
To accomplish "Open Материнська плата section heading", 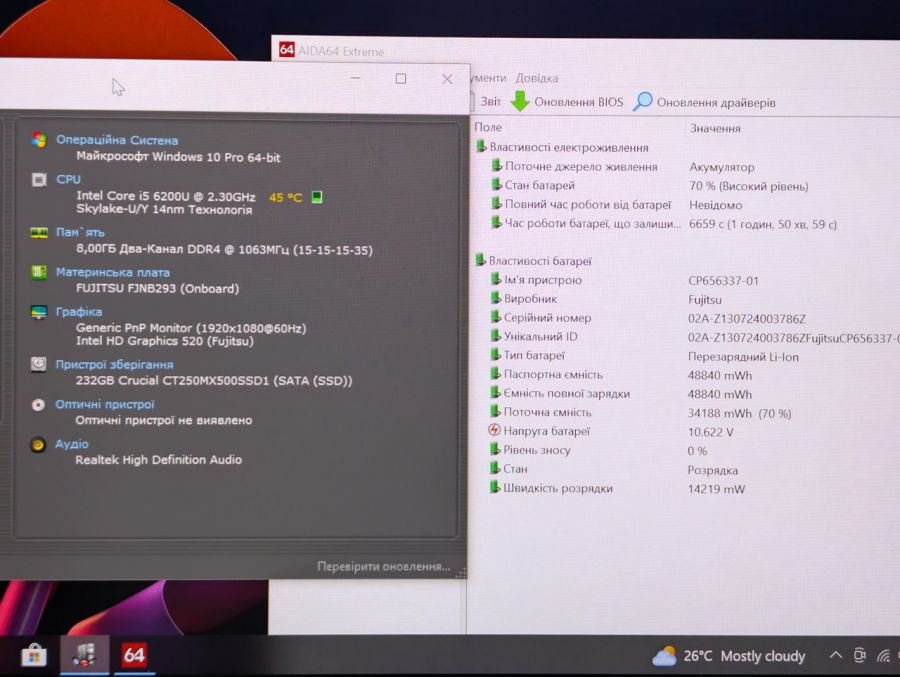I will [x=112, y=272].
